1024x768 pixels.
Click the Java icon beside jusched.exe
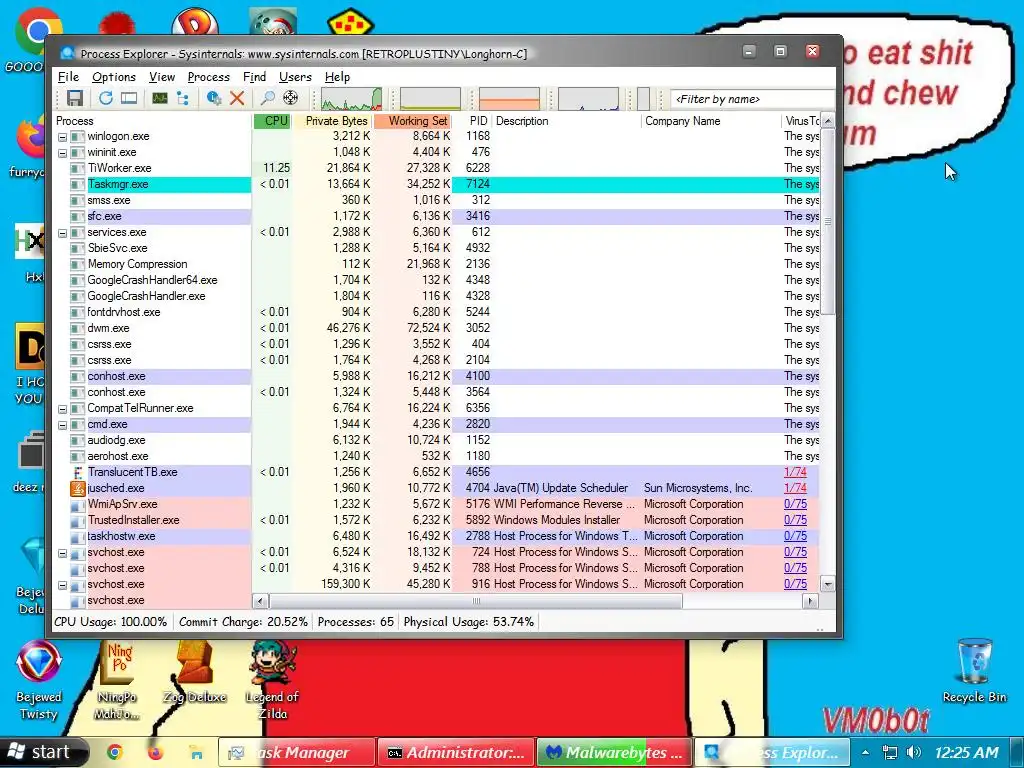tap(78, 488)
